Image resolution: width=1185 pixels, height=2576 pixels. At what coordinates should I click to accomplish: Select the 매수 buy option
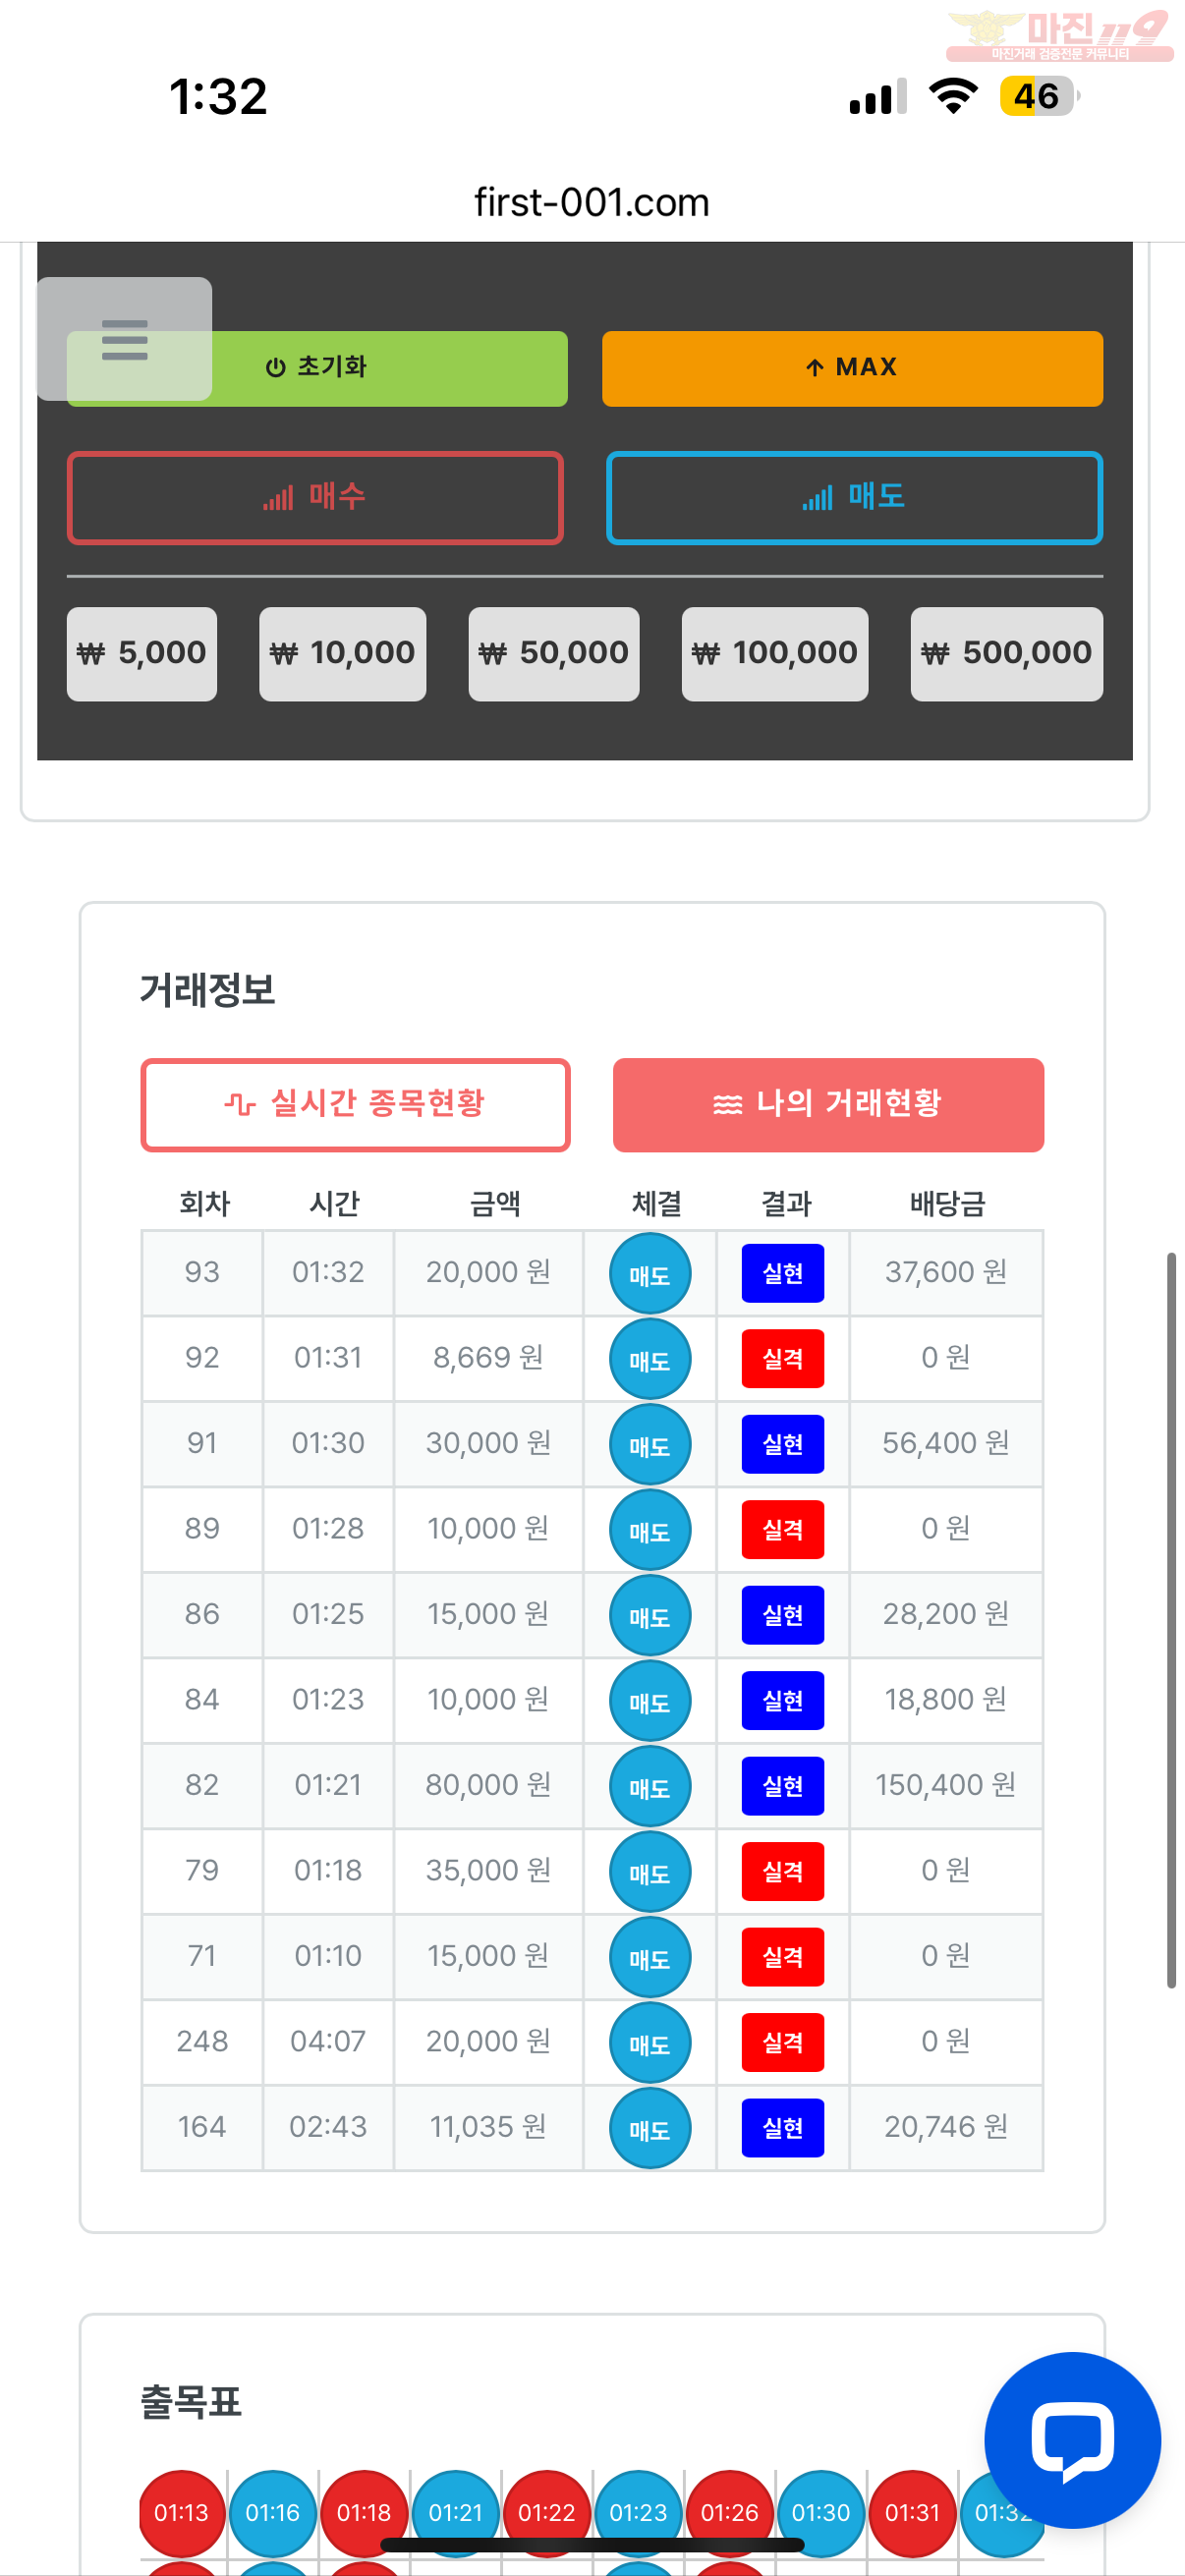[x=315, y=498]
